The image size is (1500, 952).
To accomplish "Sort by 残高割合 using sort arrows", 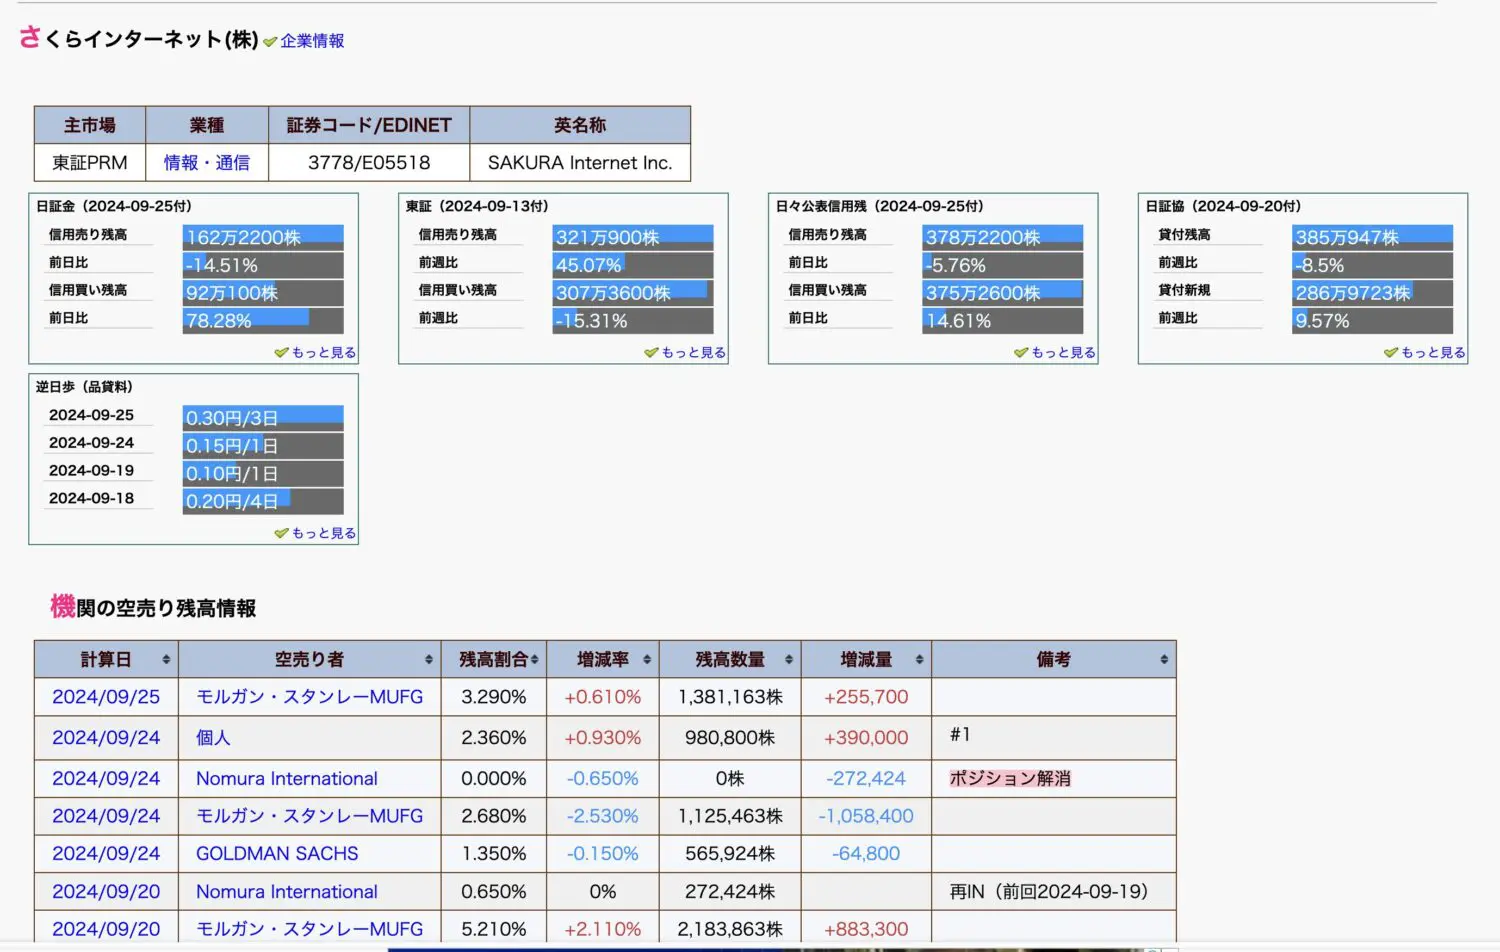I will pos(535,660).
